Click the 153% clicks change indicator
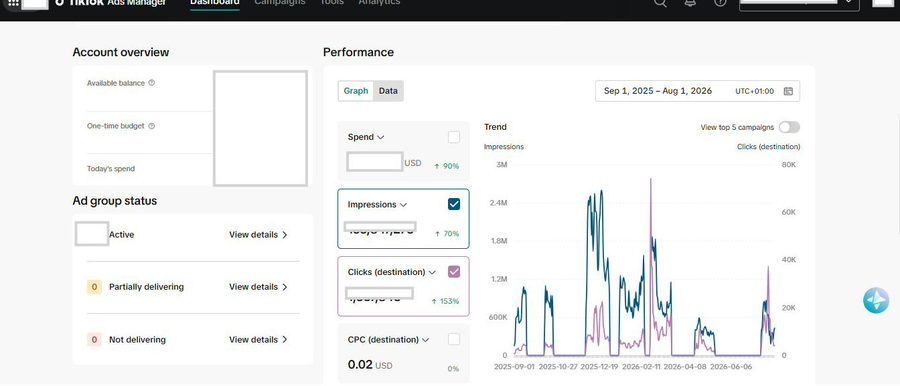 (x=445, y=301)
